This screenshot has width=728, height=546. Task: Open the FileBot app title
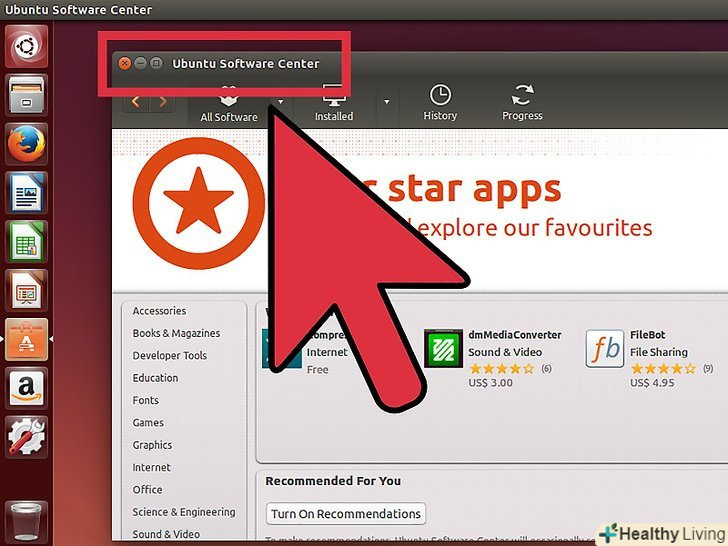tap(648, 335)
